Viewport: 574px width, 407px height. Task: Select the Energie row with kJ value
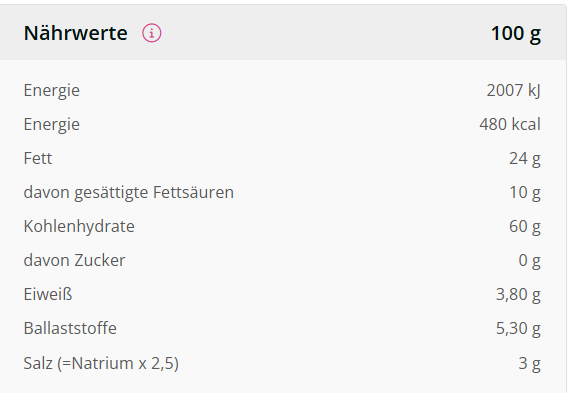click(x=282, y=90)
